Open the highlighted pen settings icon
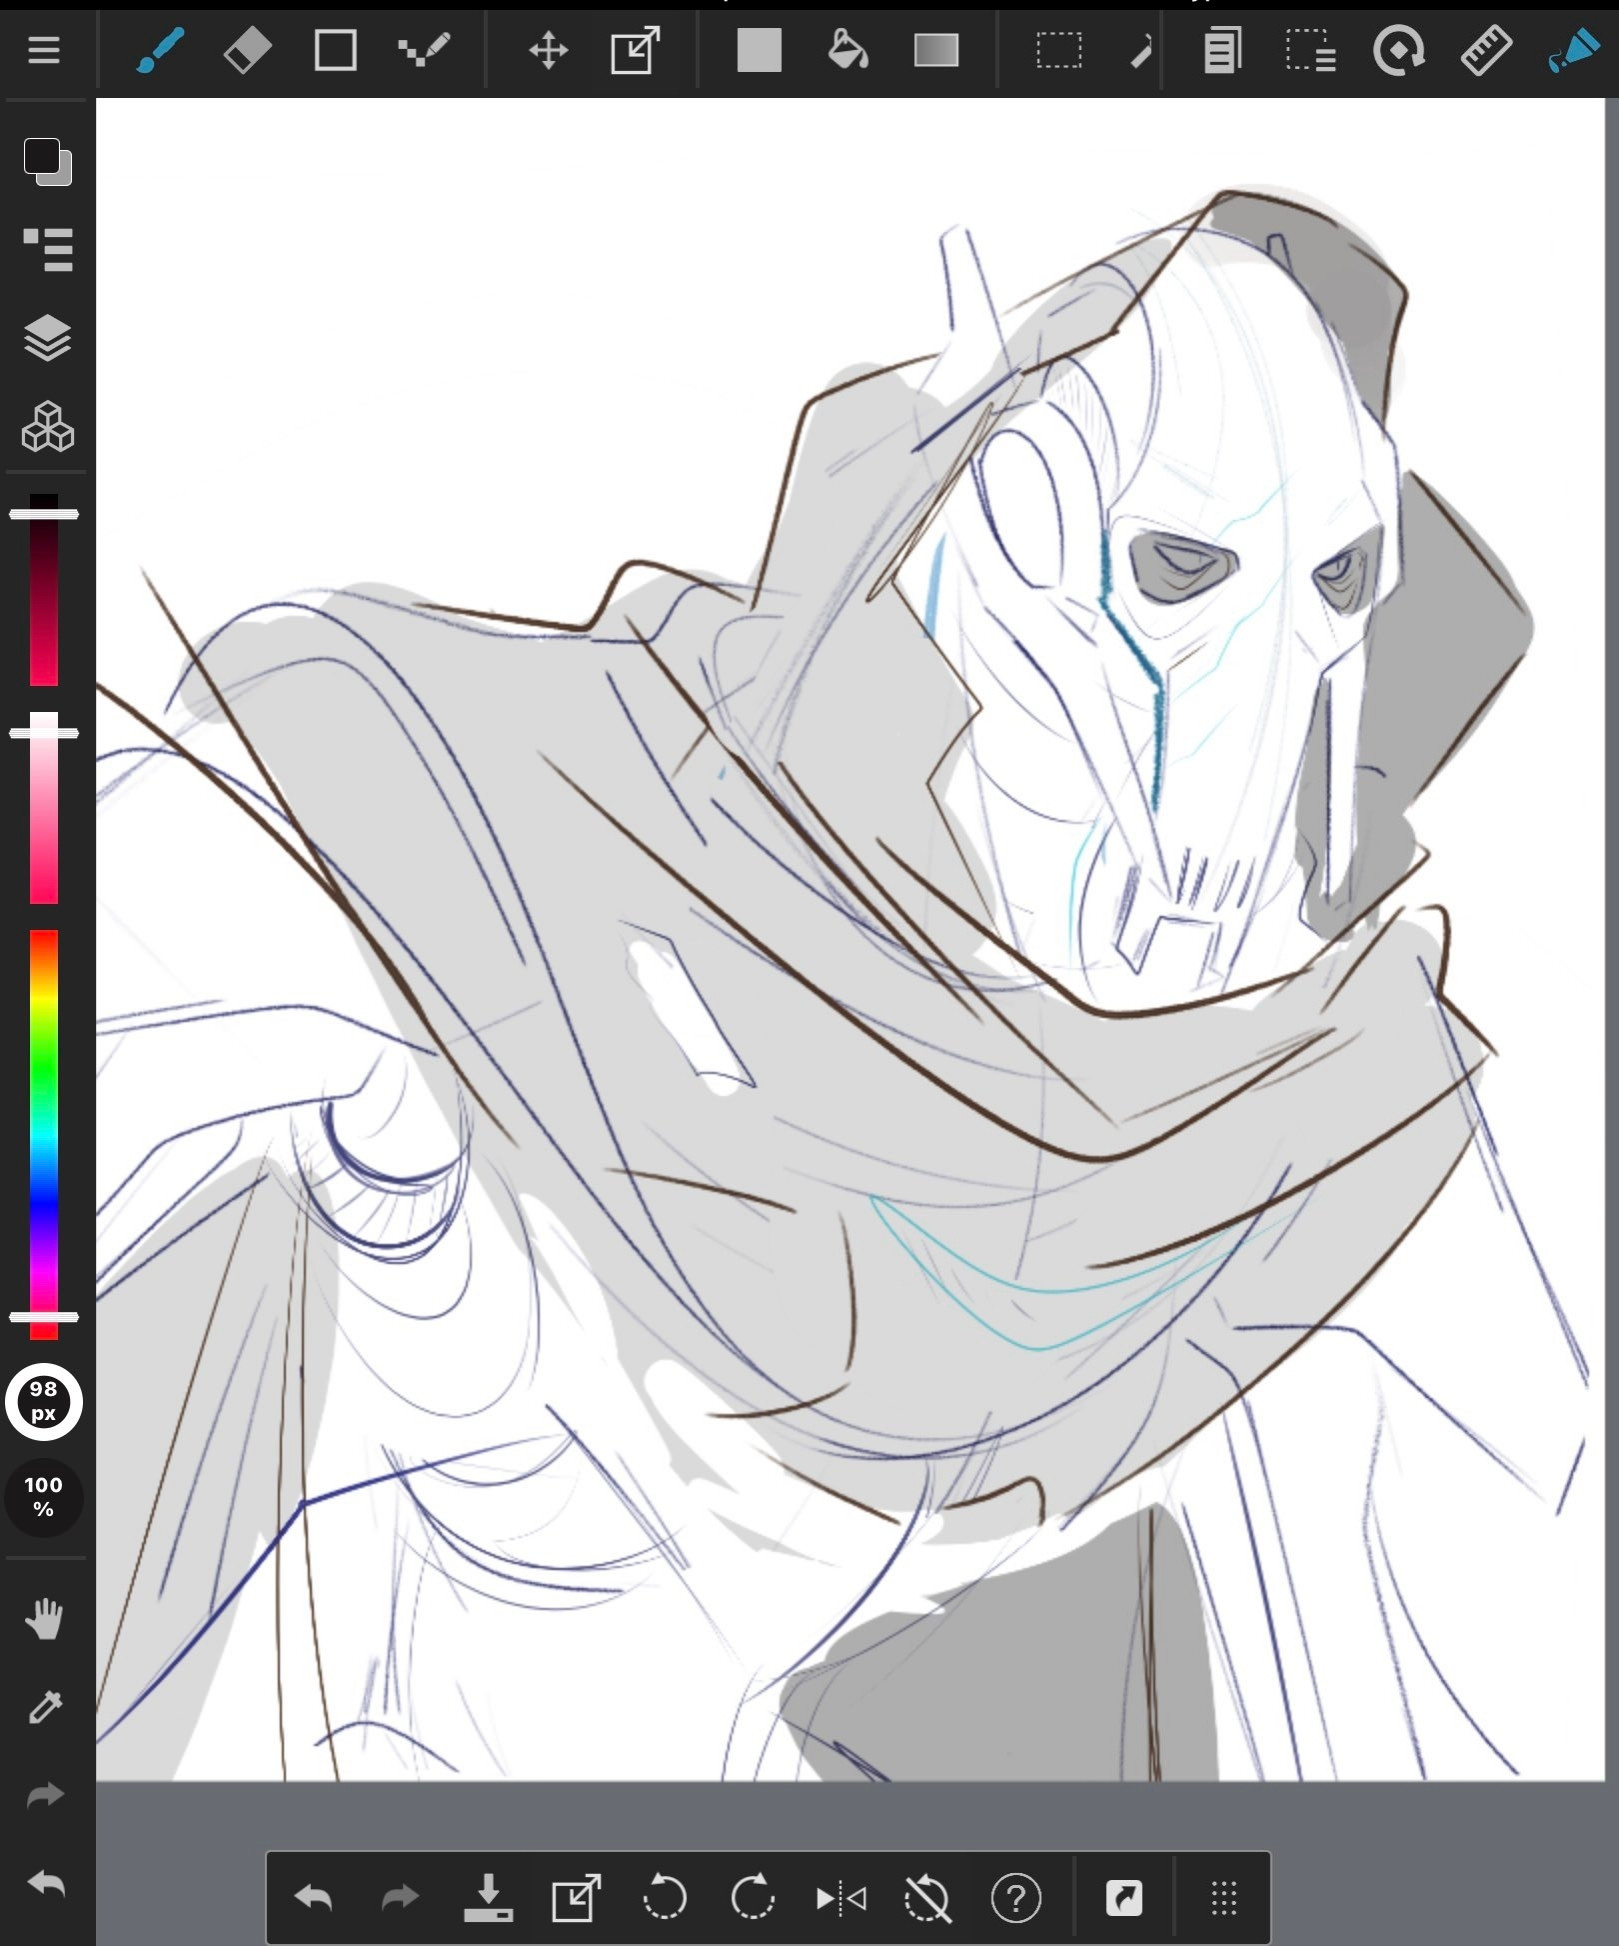This screenshot has height=1946, width=1619. tap(1573, 50)
